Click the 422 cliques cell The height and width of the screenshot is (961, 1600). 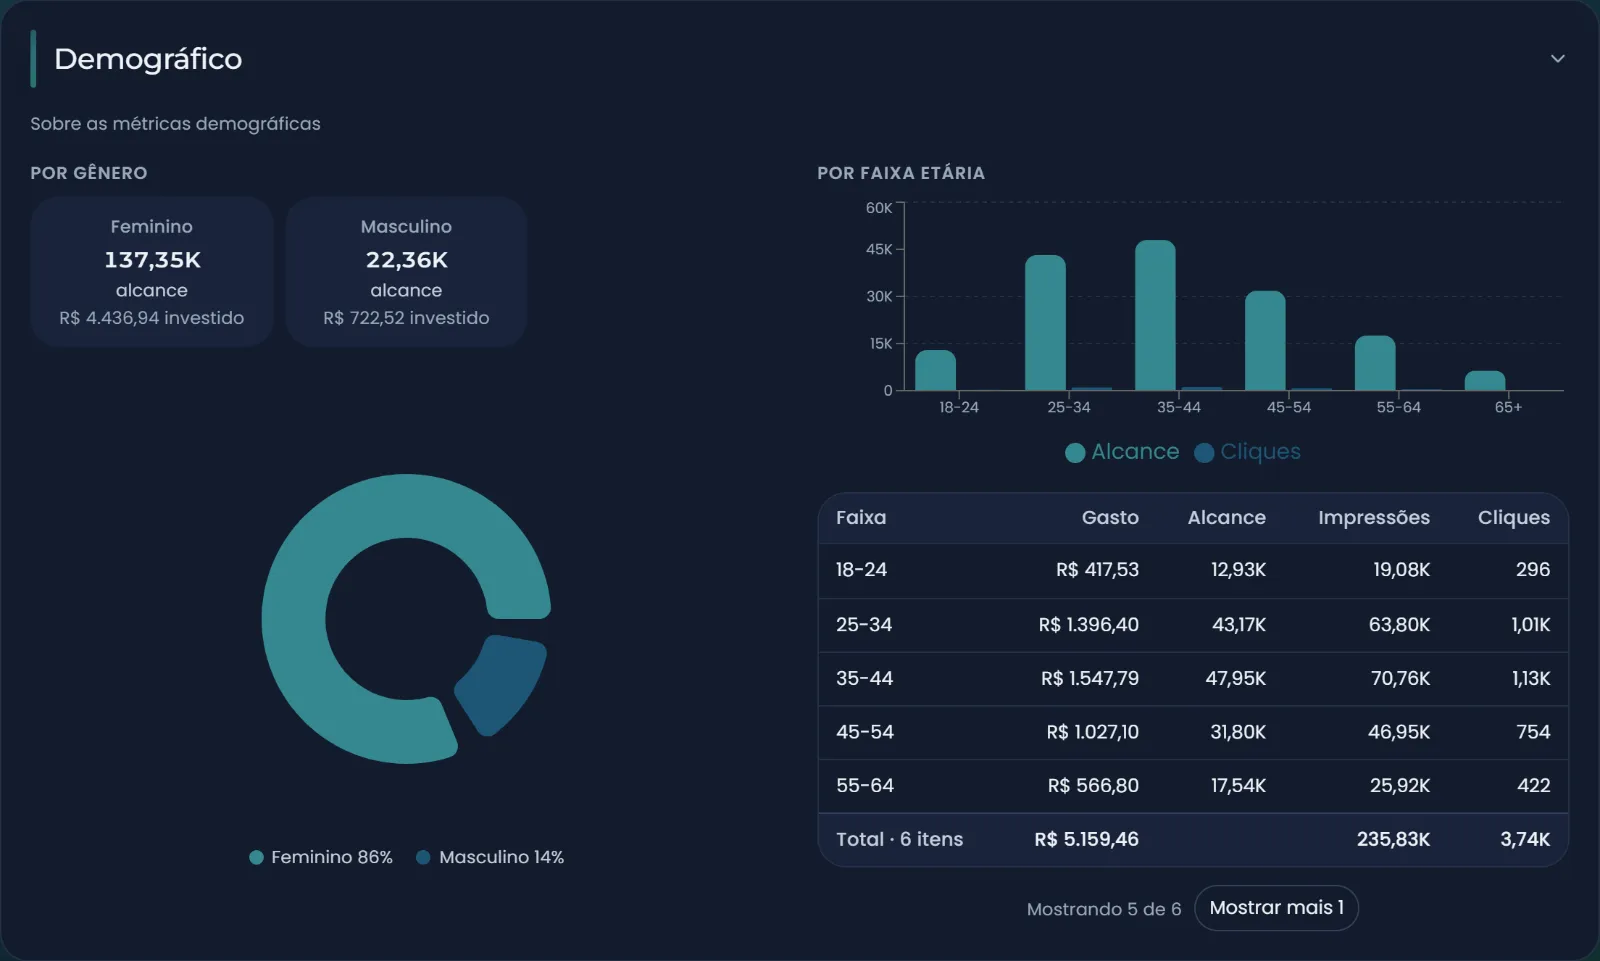pyautogui.click(x=1533, y=786)
